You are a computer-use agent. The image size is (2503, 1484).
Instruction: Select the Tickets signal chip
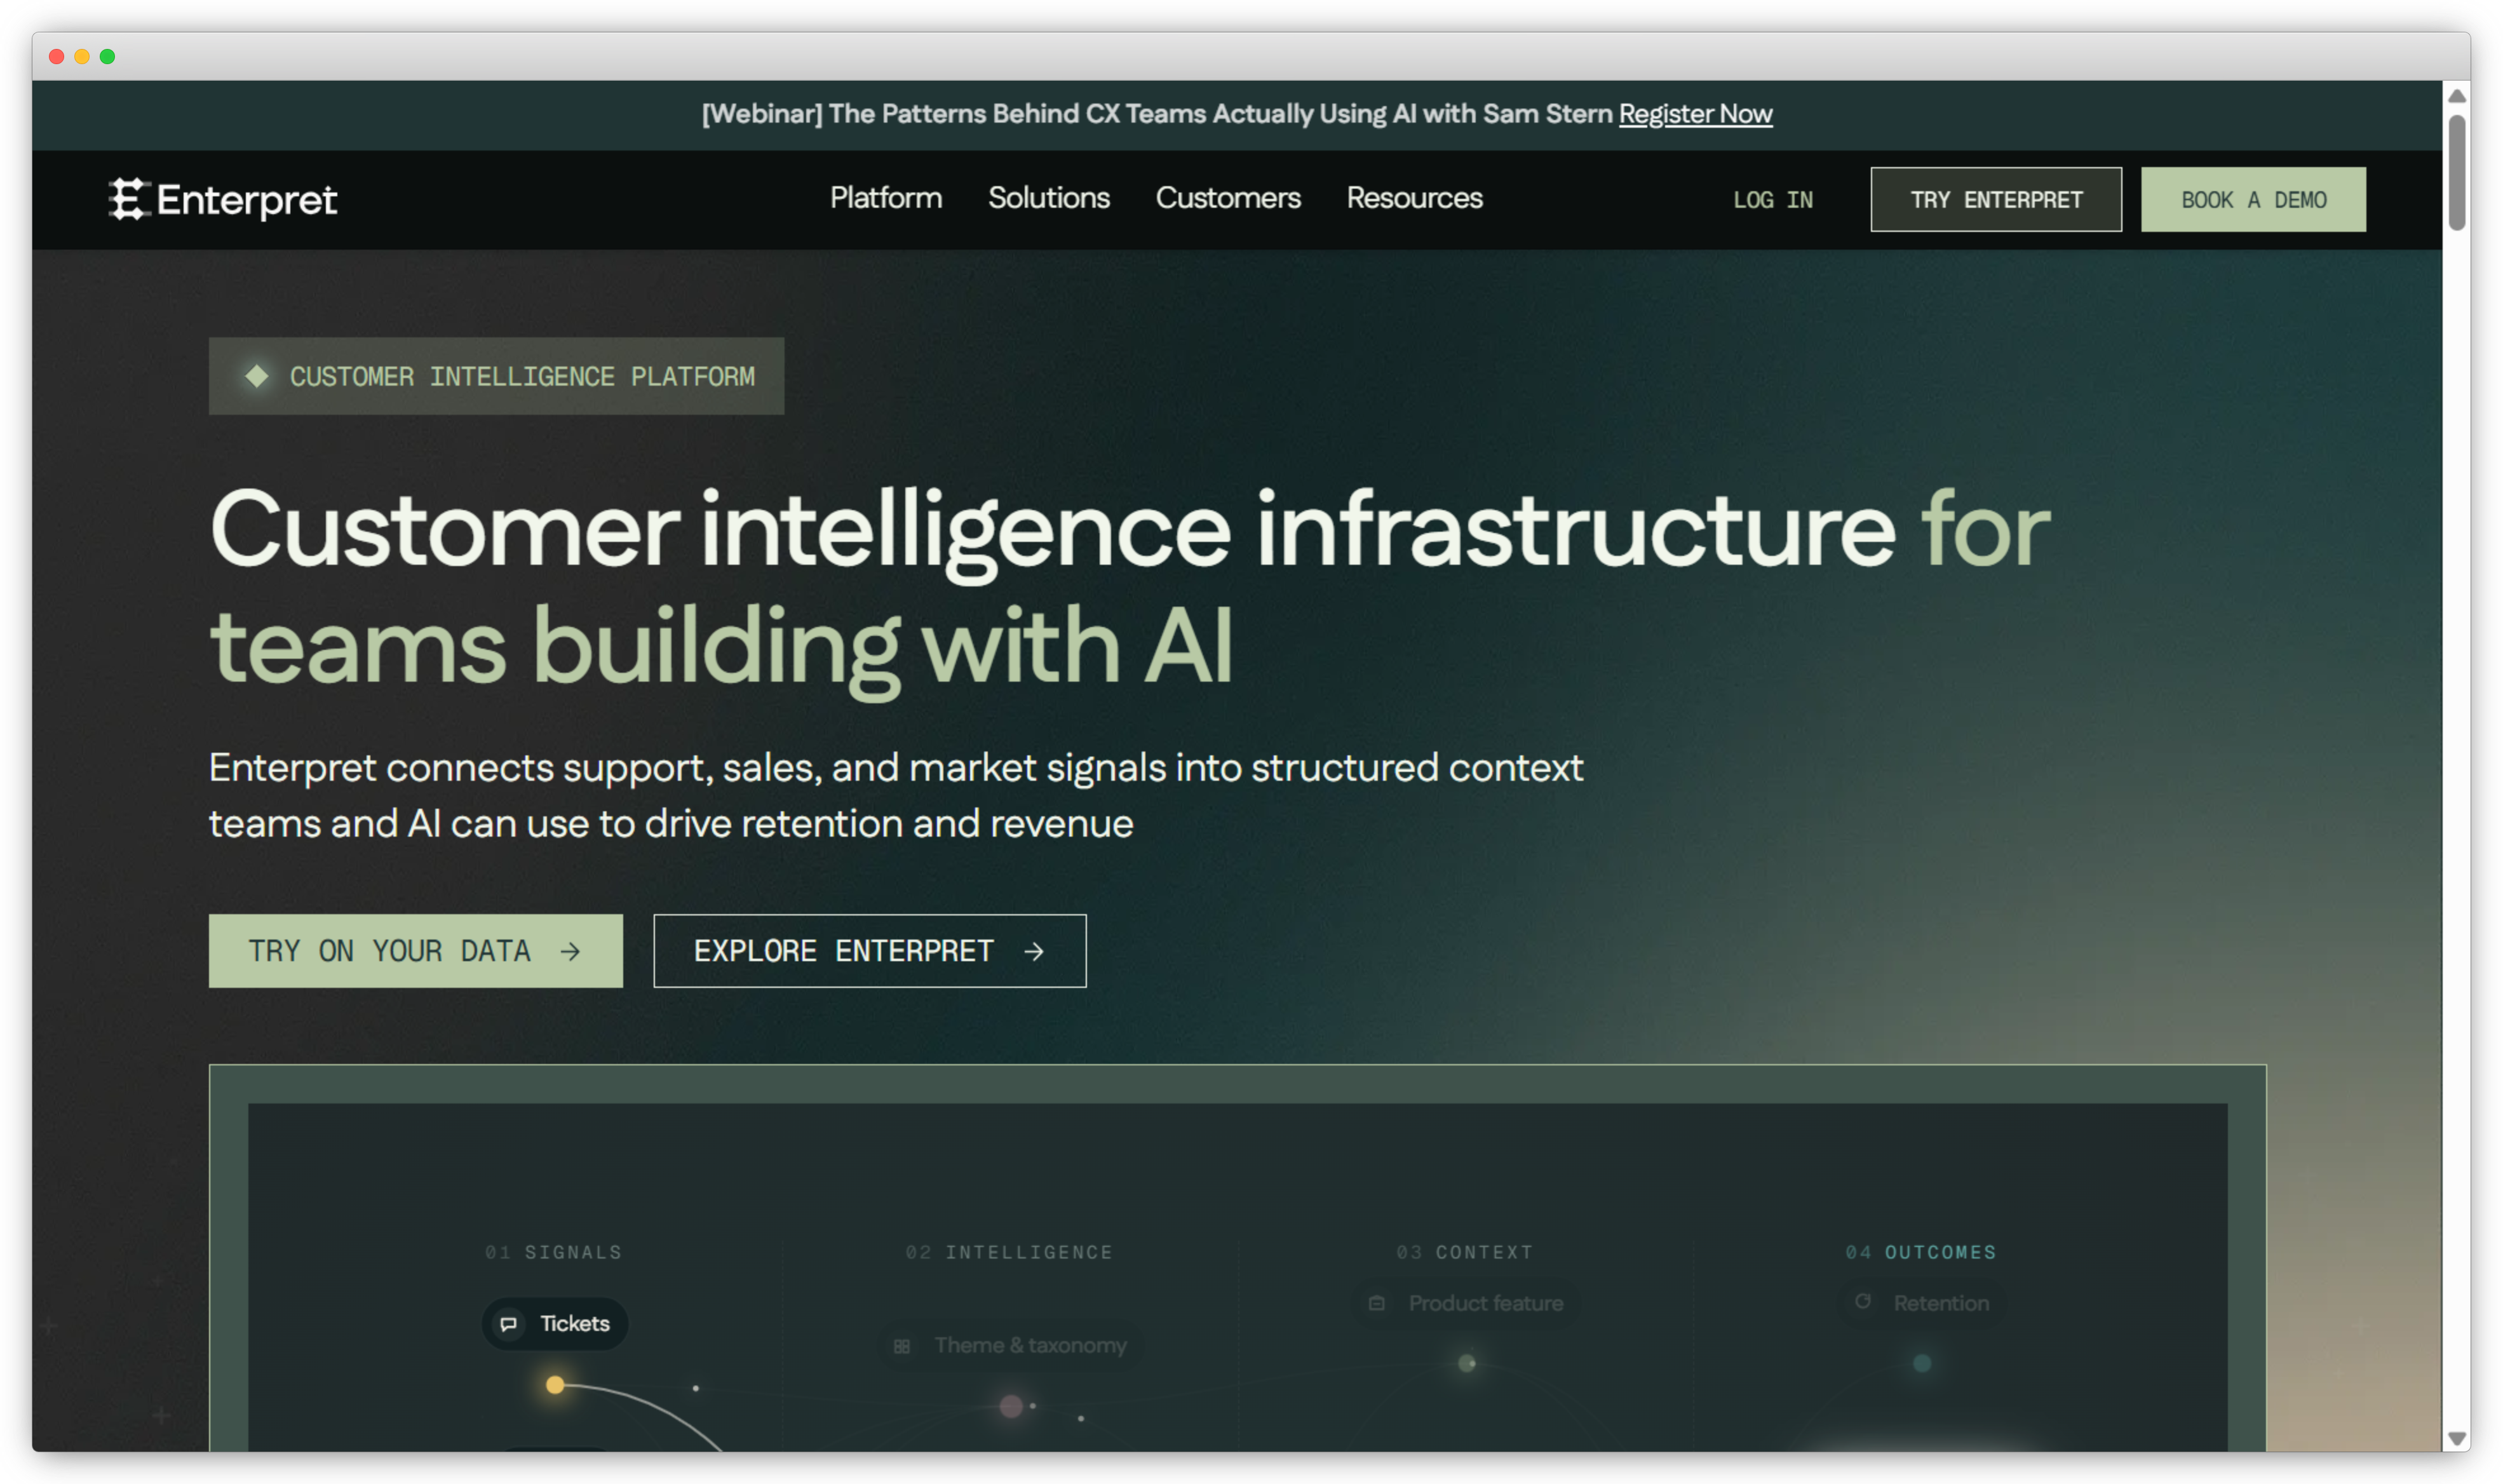tap(554, 1323)
